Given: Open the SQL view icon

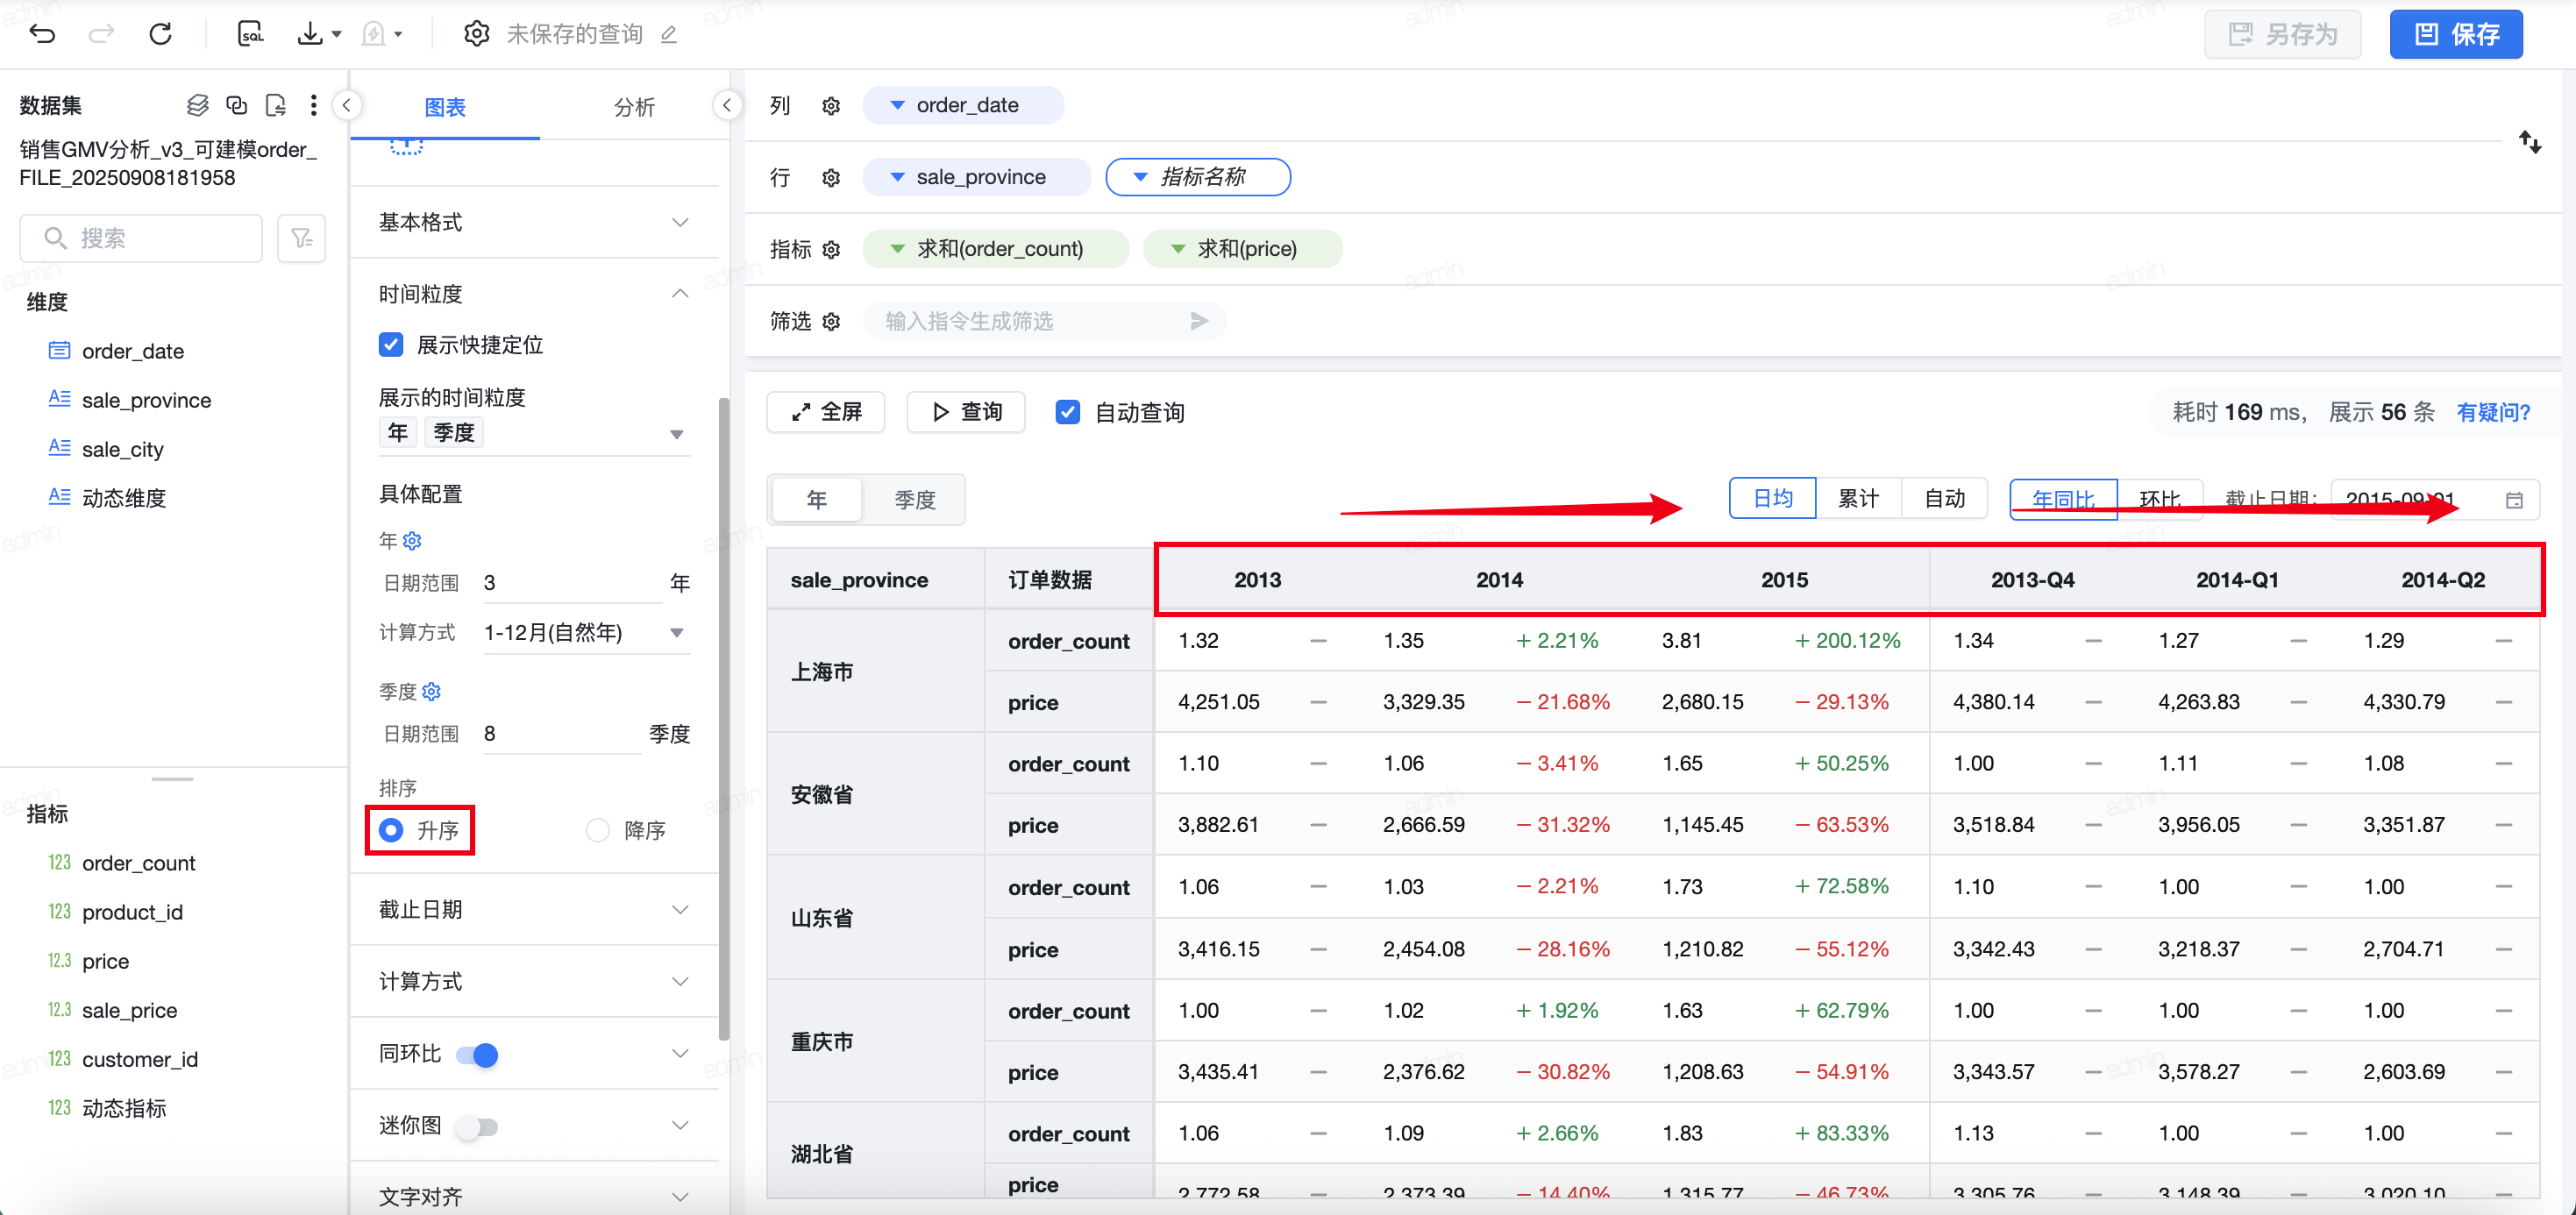Looking at the screenshot, I should [x=250, y=34].
